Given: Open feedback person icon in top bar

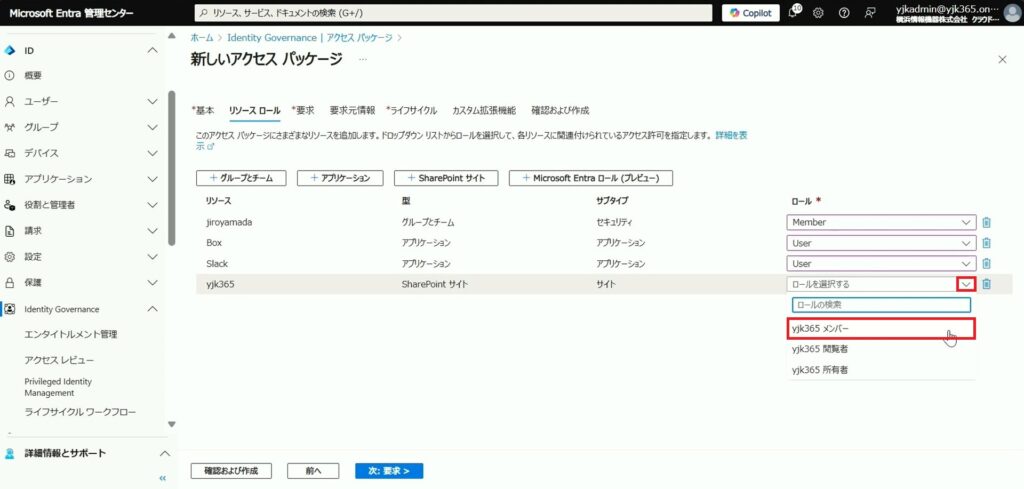Looking at the screenshot, I should coord(869,13).
